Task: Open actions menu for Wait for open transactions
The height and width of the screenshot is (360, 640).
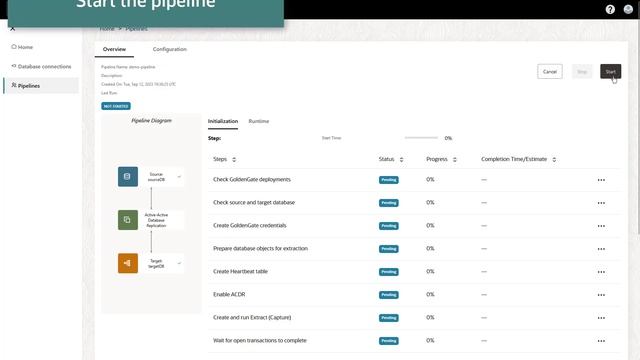Action: [601, 341]
